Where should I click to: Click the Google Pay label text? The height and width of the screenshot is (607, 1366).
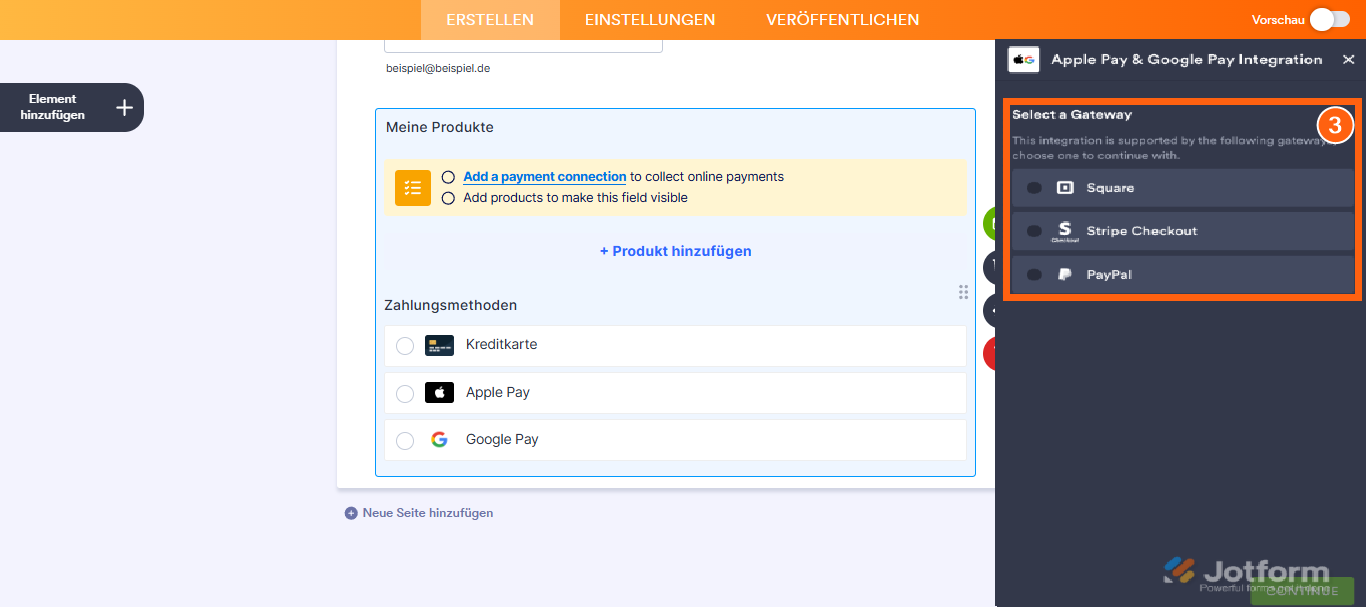point(502,440)
